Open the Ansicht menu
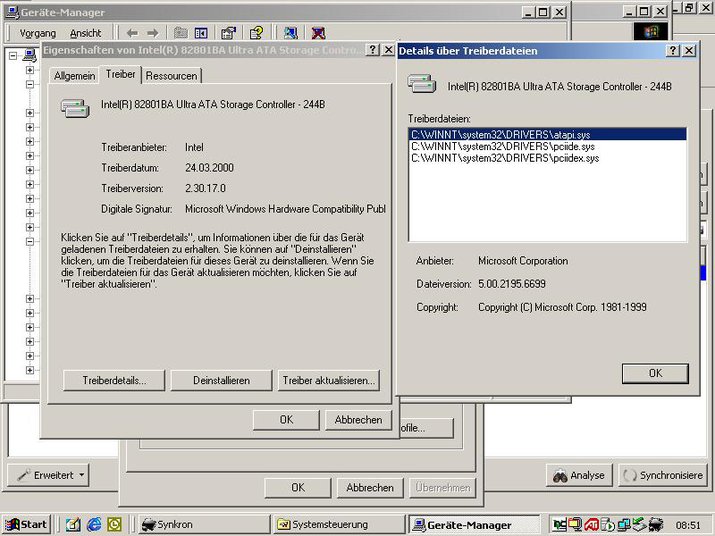 click(x=85, y=33)
